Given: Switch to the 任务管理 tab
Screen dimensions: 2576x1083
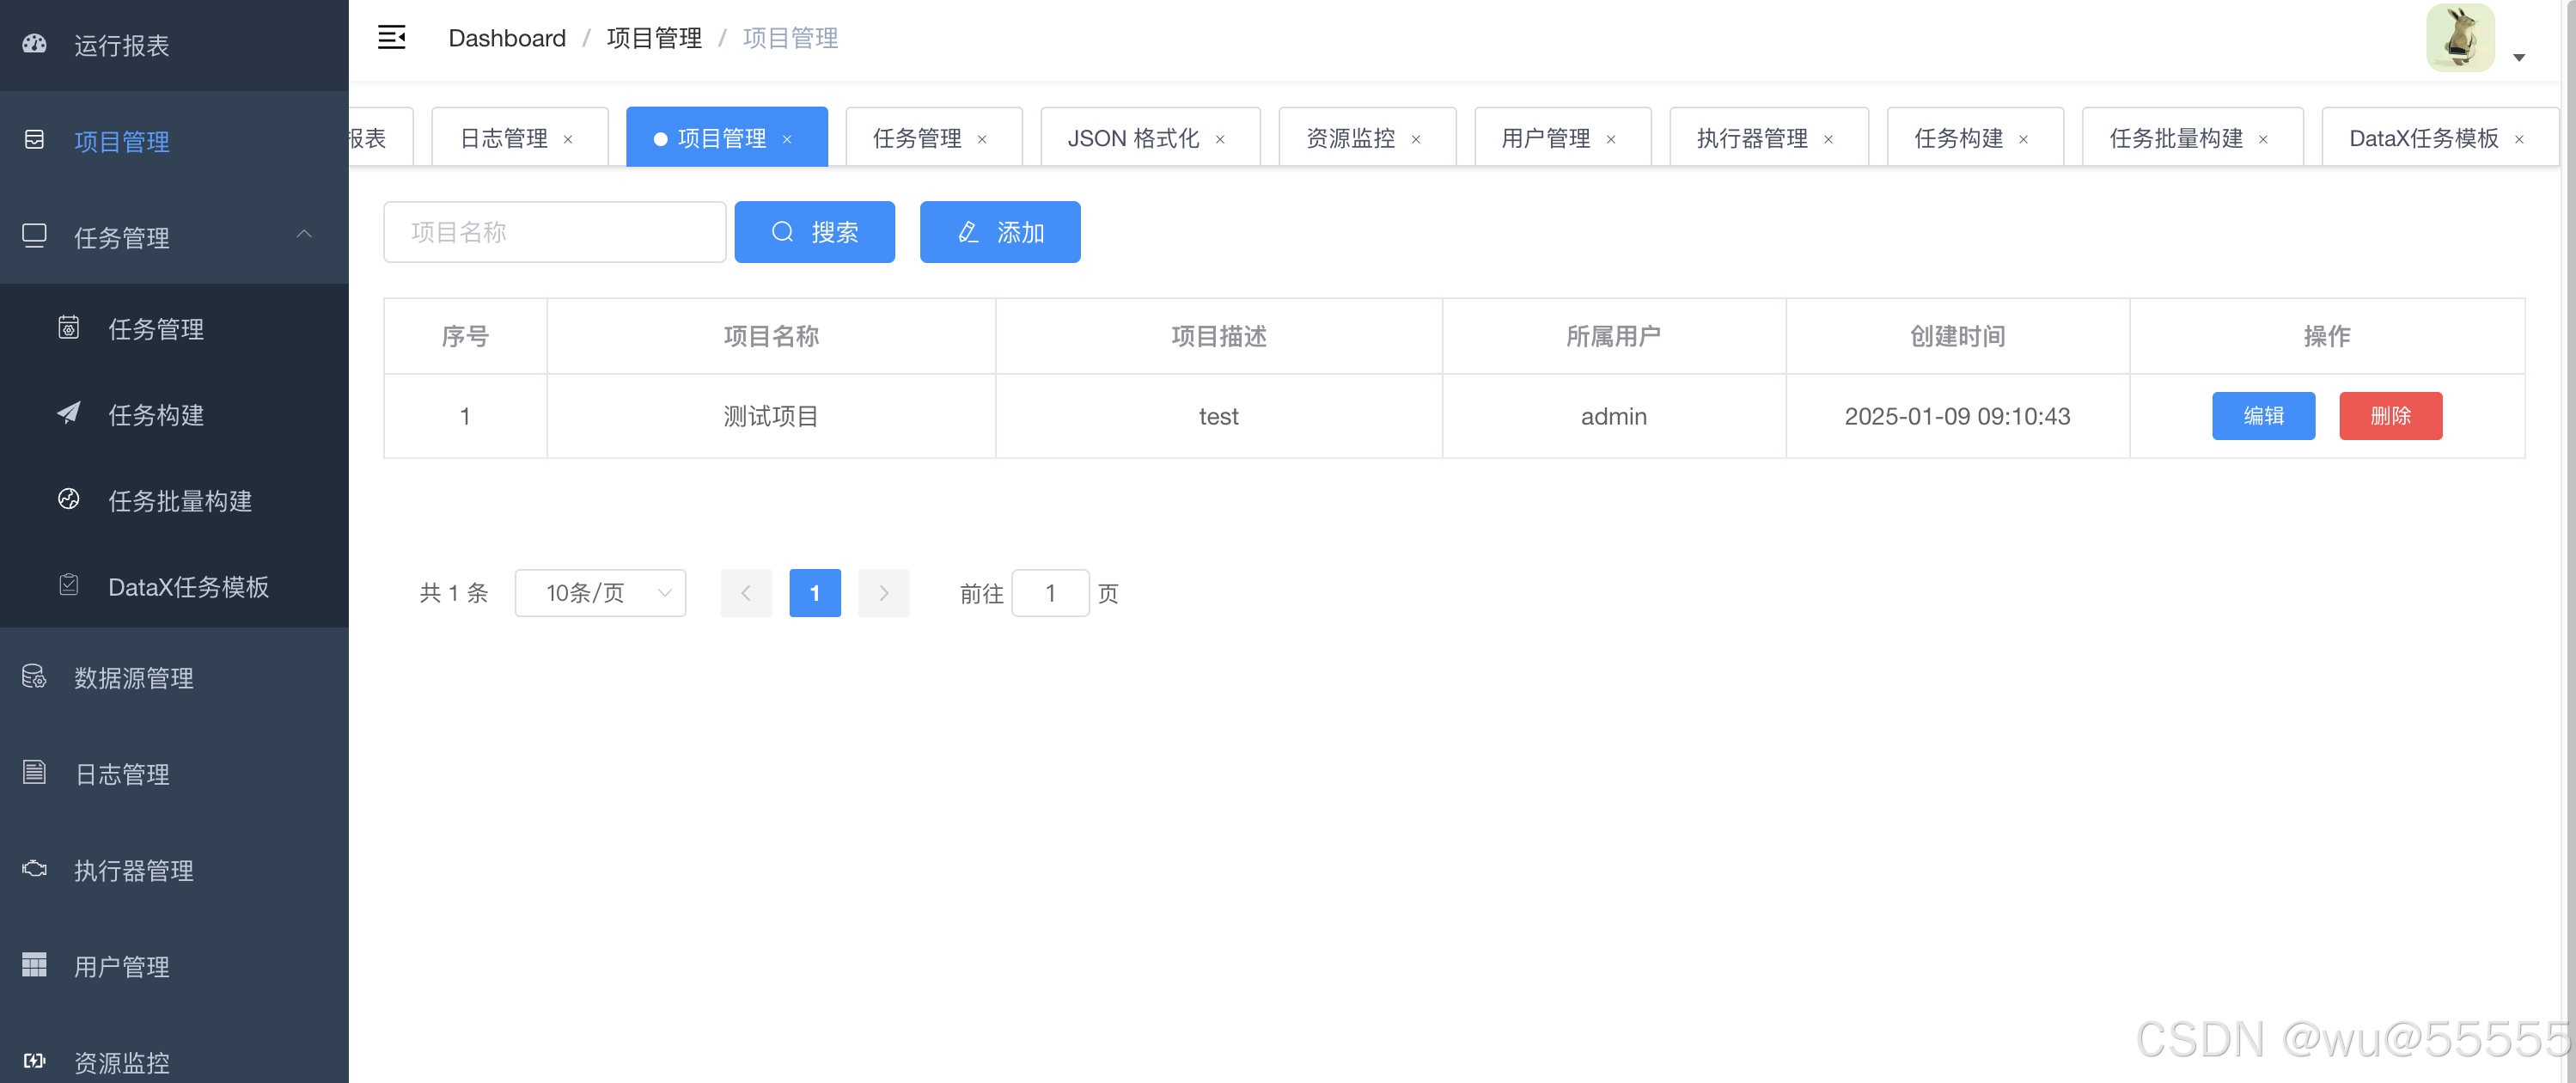Looking at the screenshot, I should [917, 138].
